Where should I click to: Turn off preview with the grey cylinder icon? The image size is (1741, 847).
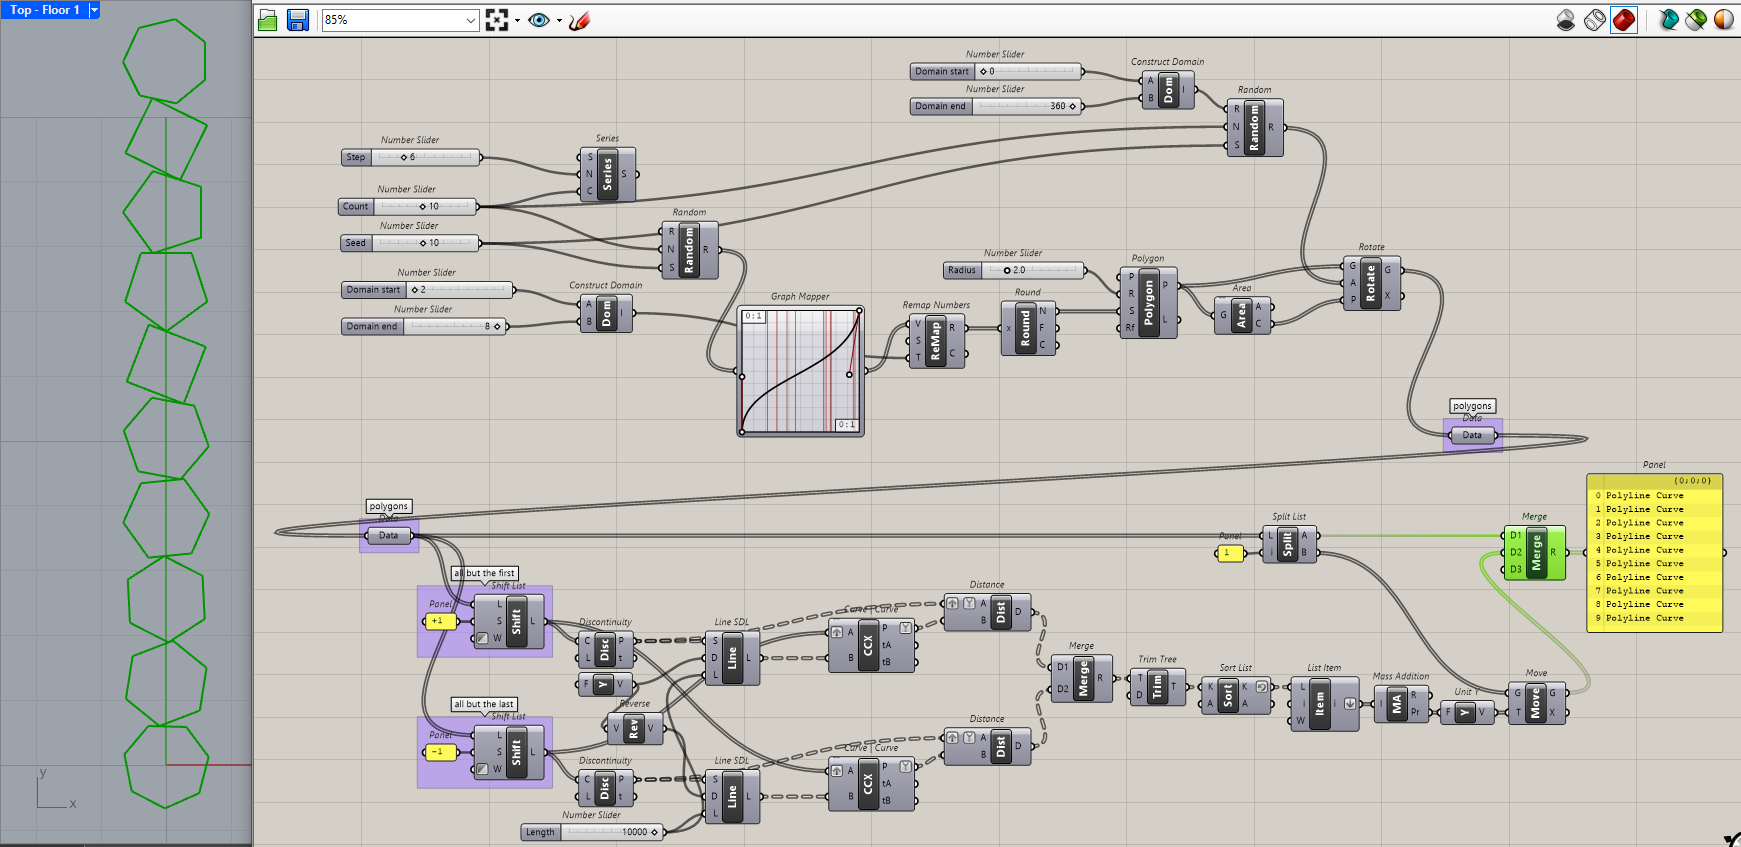(x=1566, y=20)
